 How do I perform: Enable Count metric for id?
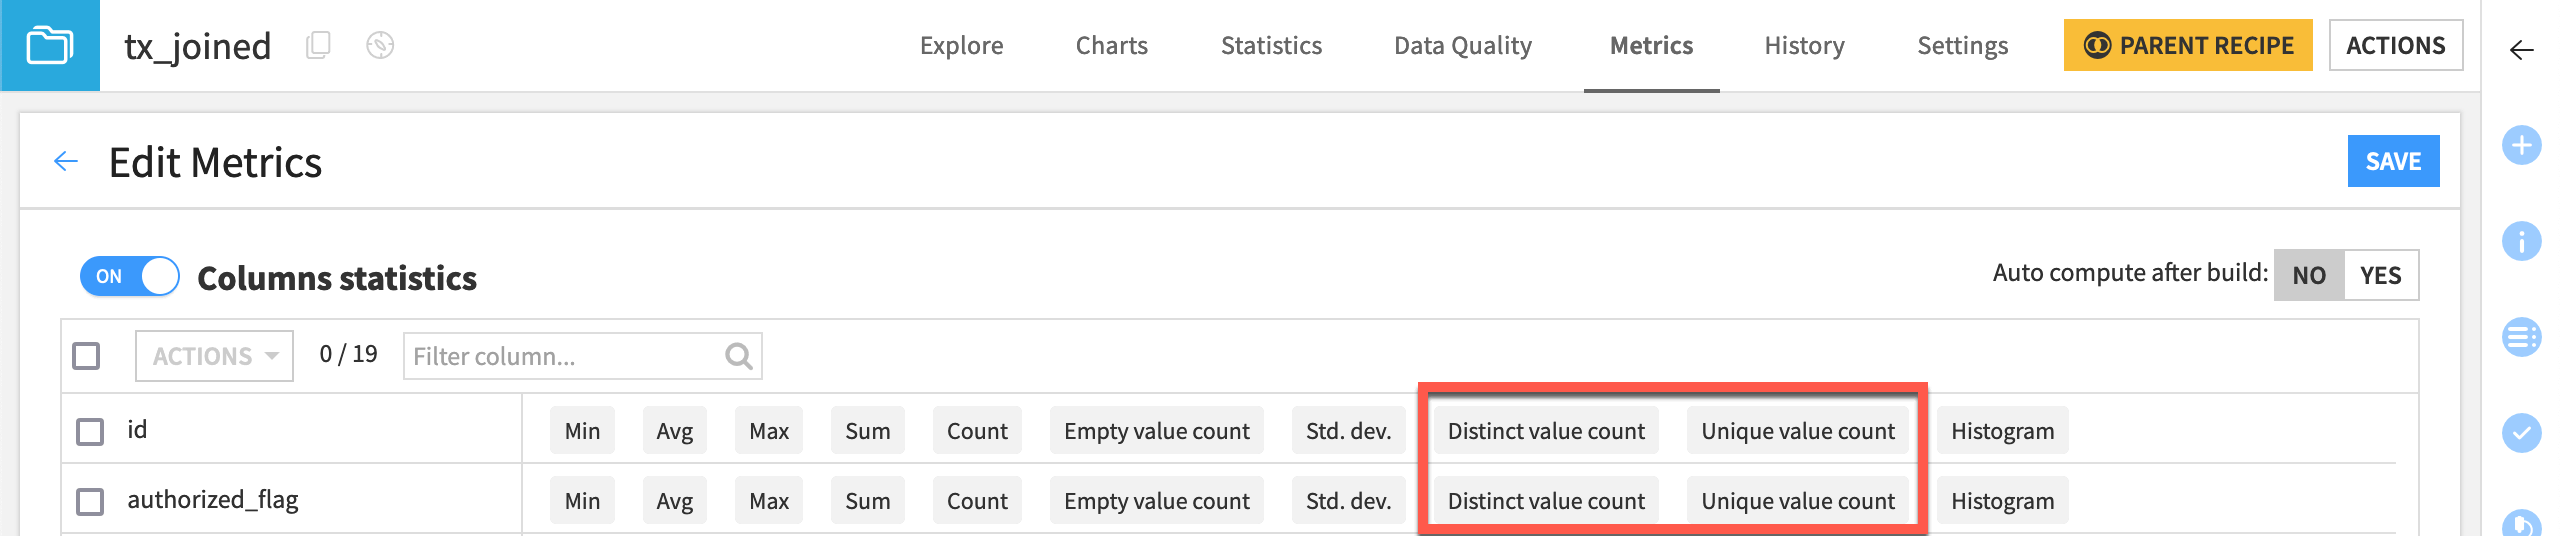(x=977, y=431)
